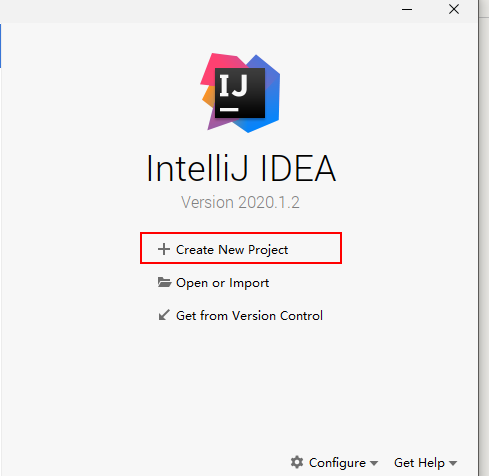
Task: Click the checkout arrow icon for Version Control
Action: [x=164, y=315]
